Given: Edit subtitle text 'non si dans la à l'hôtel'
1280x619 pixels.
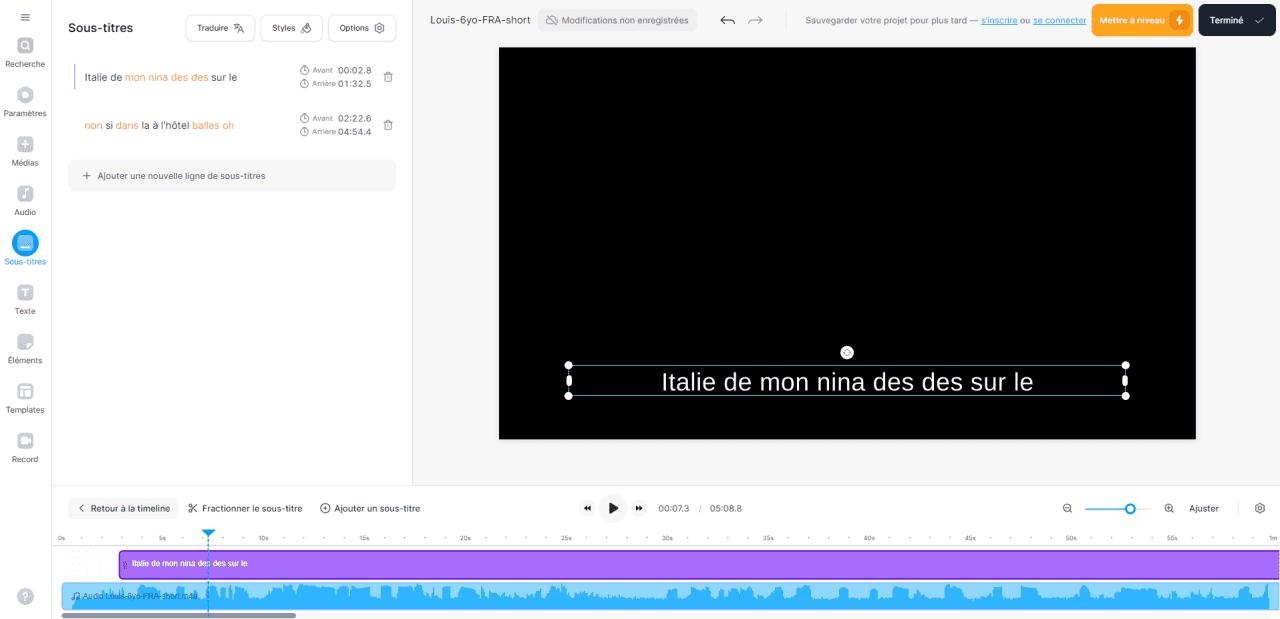Looking at the screenshot, I should pos(159,125).
